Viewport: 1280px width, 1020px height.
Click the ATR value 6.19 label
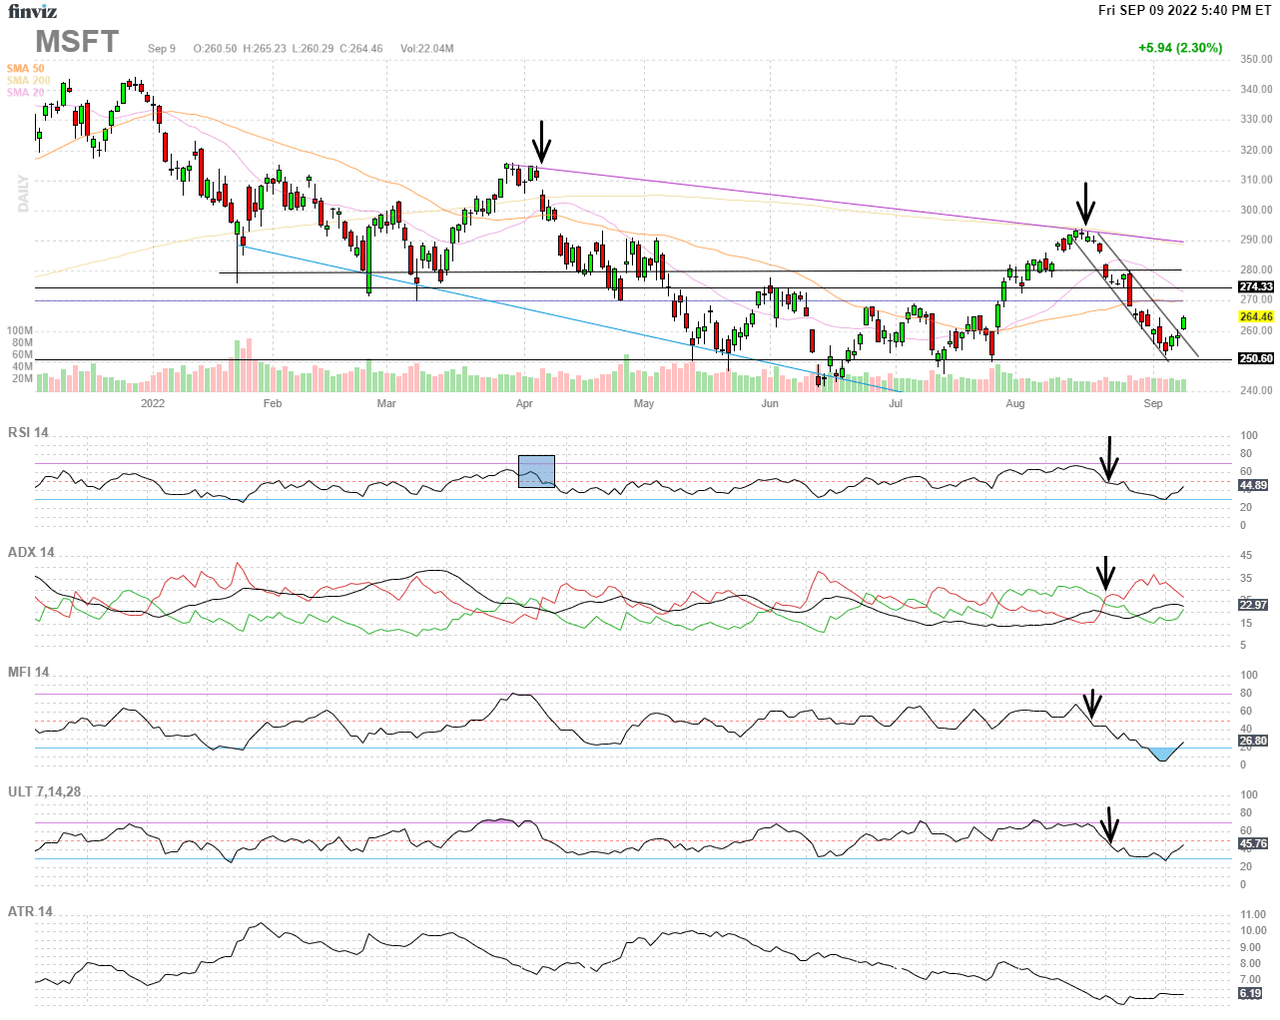click(x=1250, y=994)
